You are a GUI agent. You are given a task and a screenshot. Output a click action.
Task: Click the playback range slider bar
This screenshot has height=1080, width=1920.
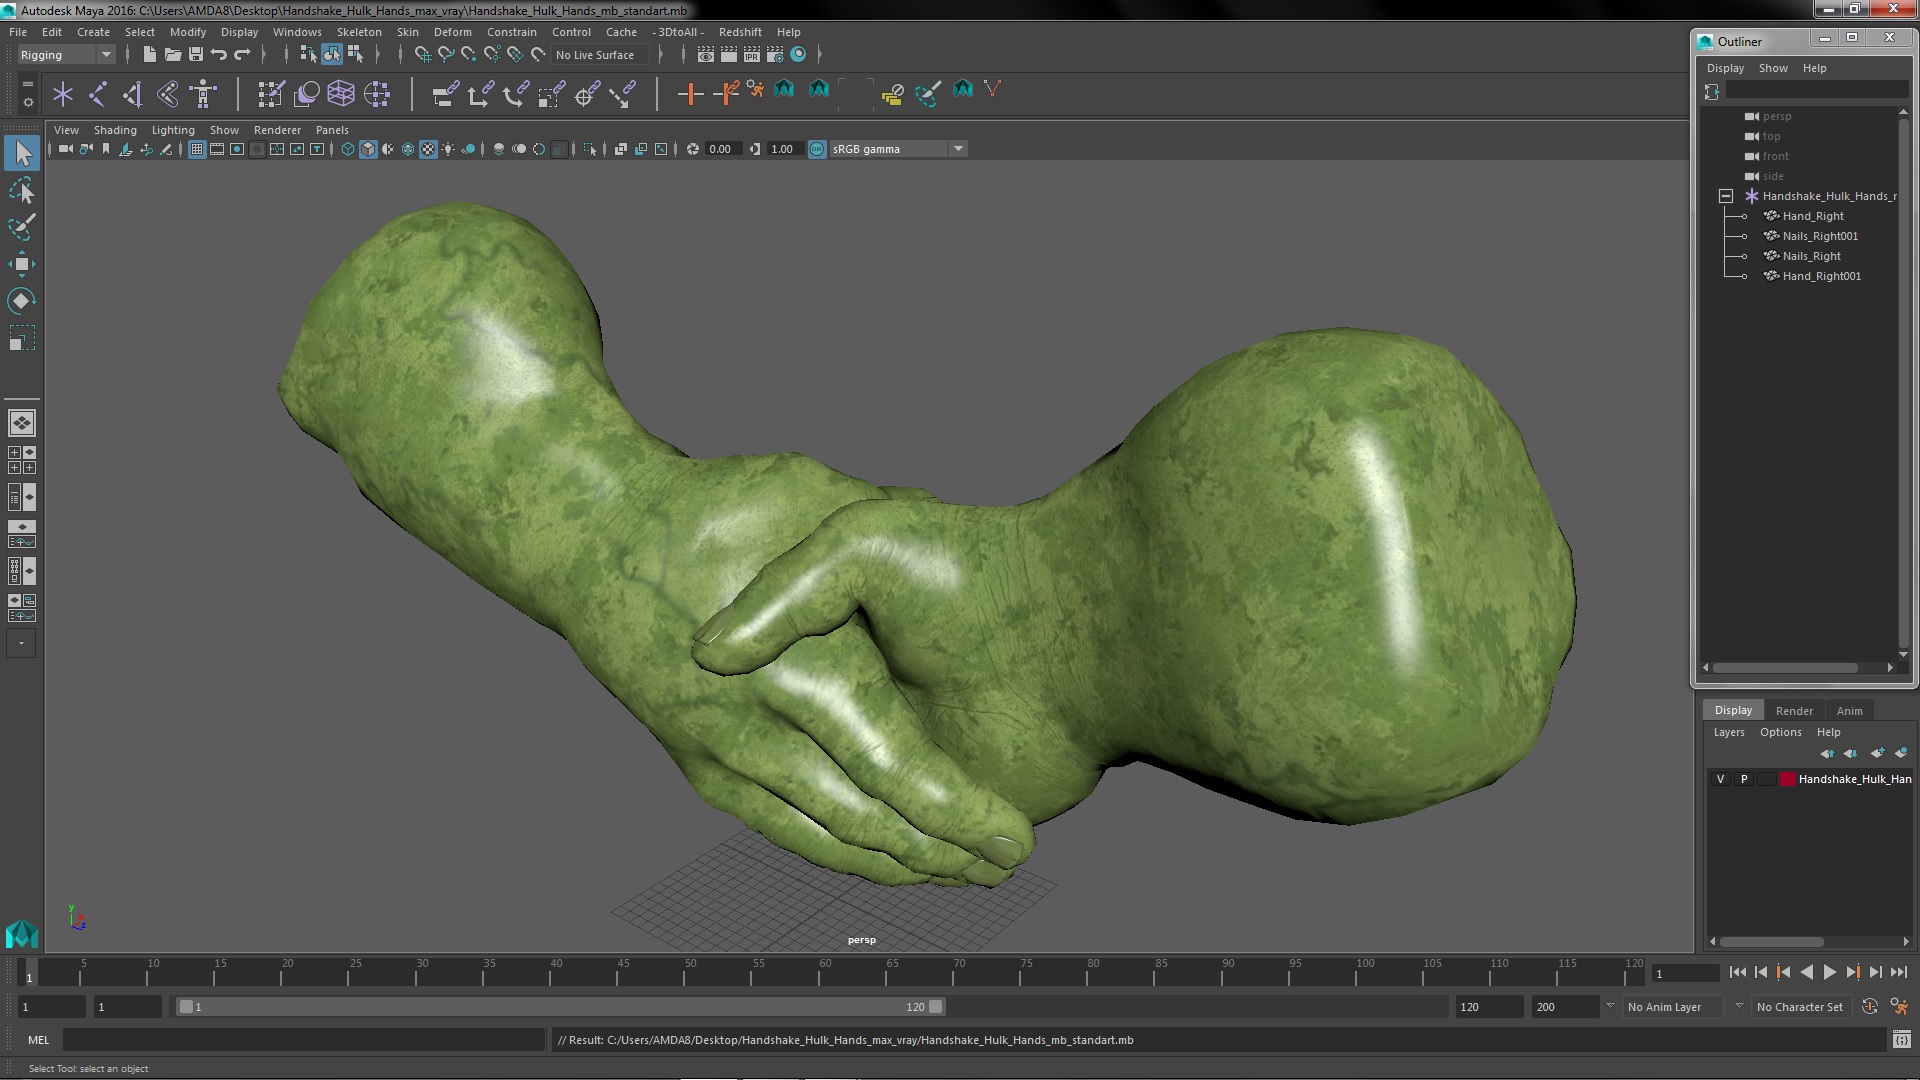[560, 1007]
